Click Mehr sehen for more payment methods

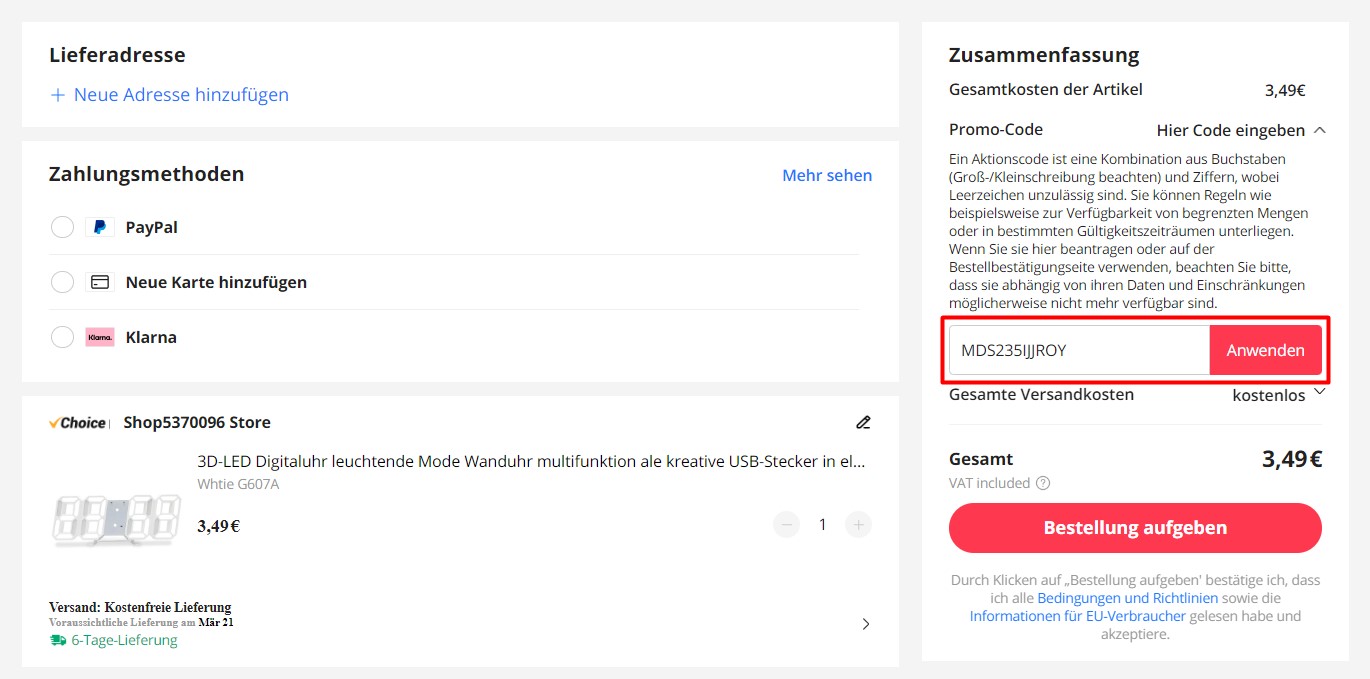(826, 175)
